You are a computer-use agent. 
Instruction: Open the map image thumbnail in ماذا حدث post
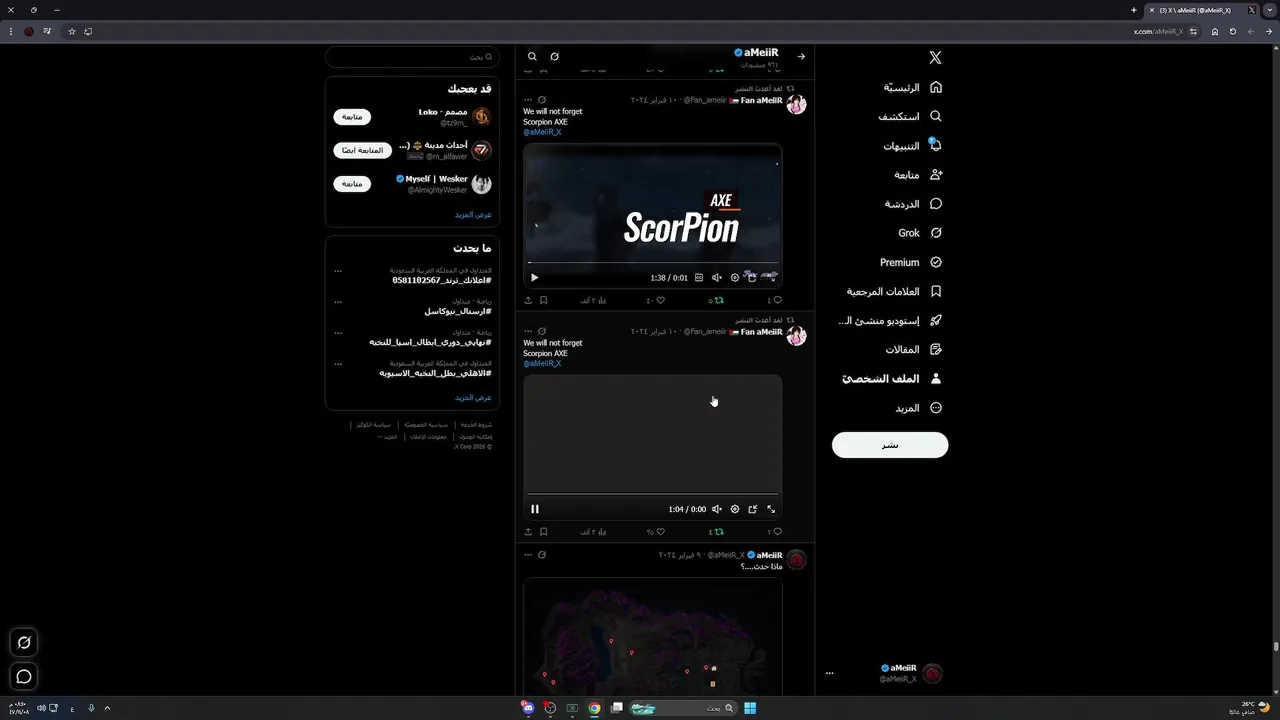[x=653, y=637]
